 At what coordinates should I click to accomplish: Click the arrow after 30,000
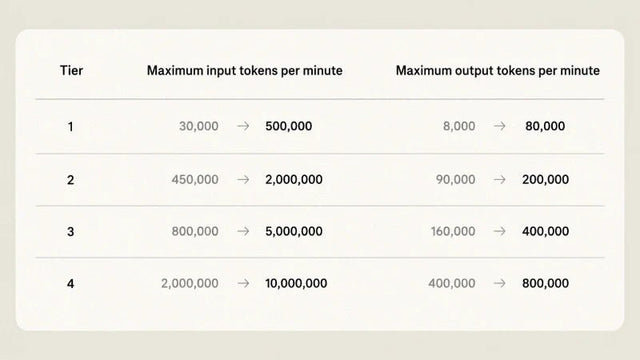(243, 126)
